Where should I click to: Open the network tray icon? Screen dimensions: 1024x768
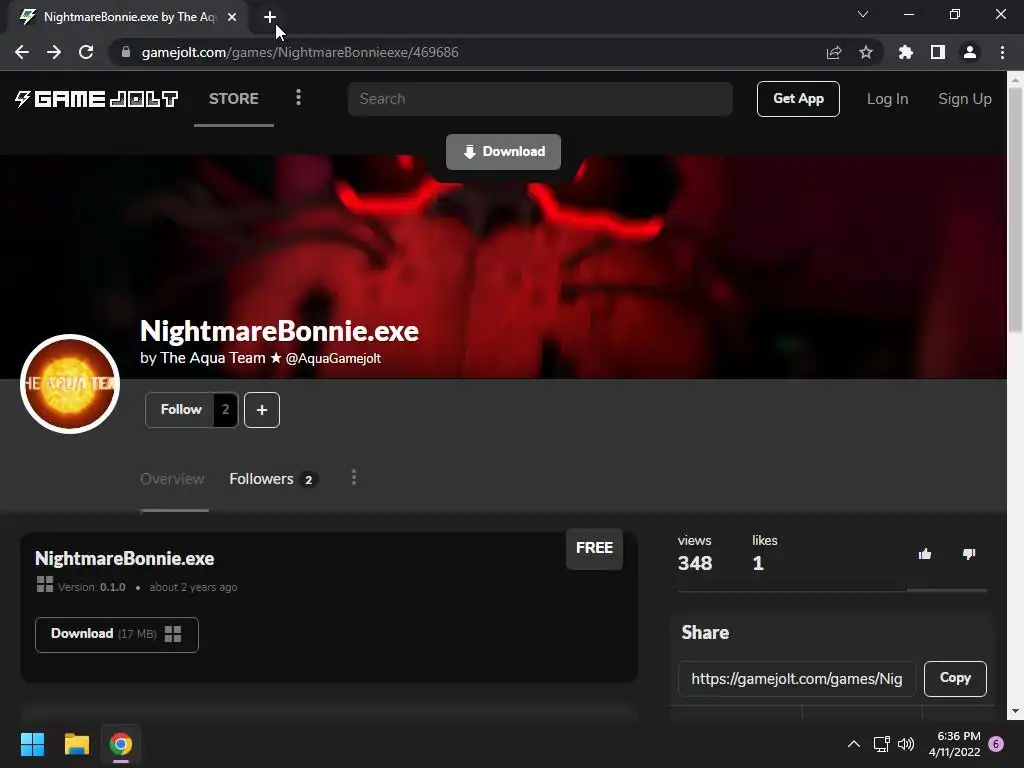tap(882, 744)
